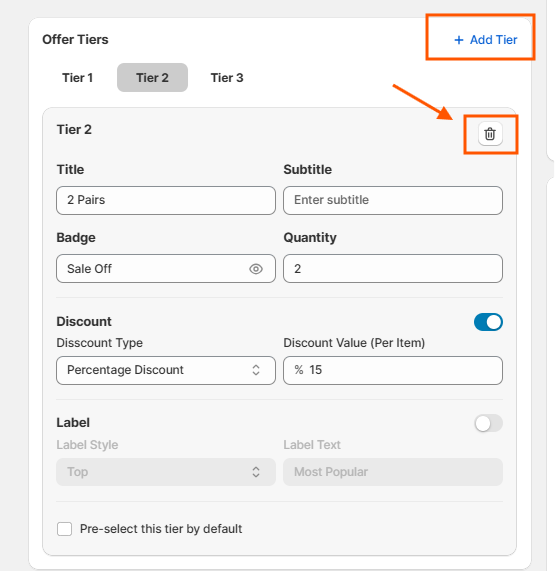555x572 pixels.
Task: Click the plus icon beside Add Tier
Action: coord(459,40)
